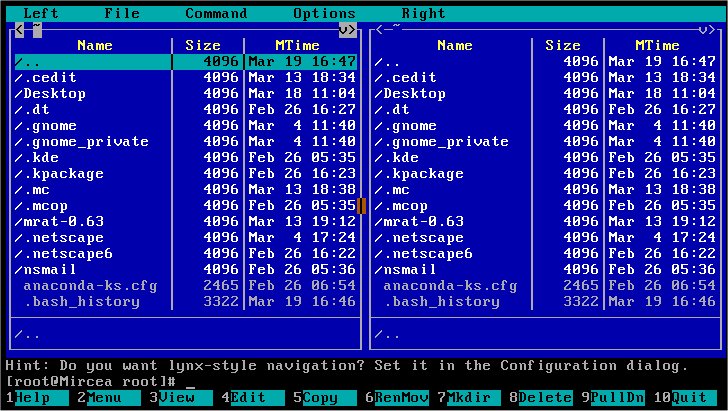Select .bash_history file in the right panel
The width and height of the screenshot is (728, 411).
[x=442, y=301]
